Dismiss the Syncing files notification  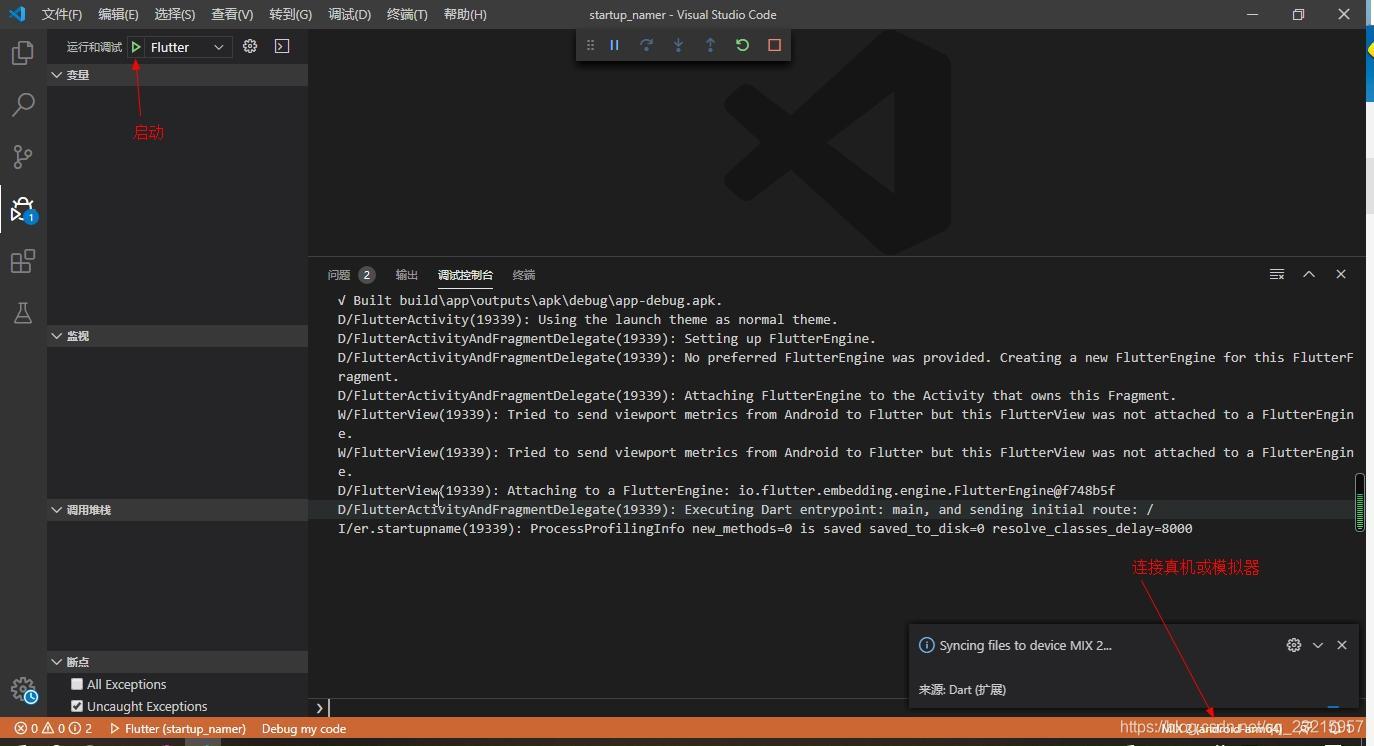1342,645
